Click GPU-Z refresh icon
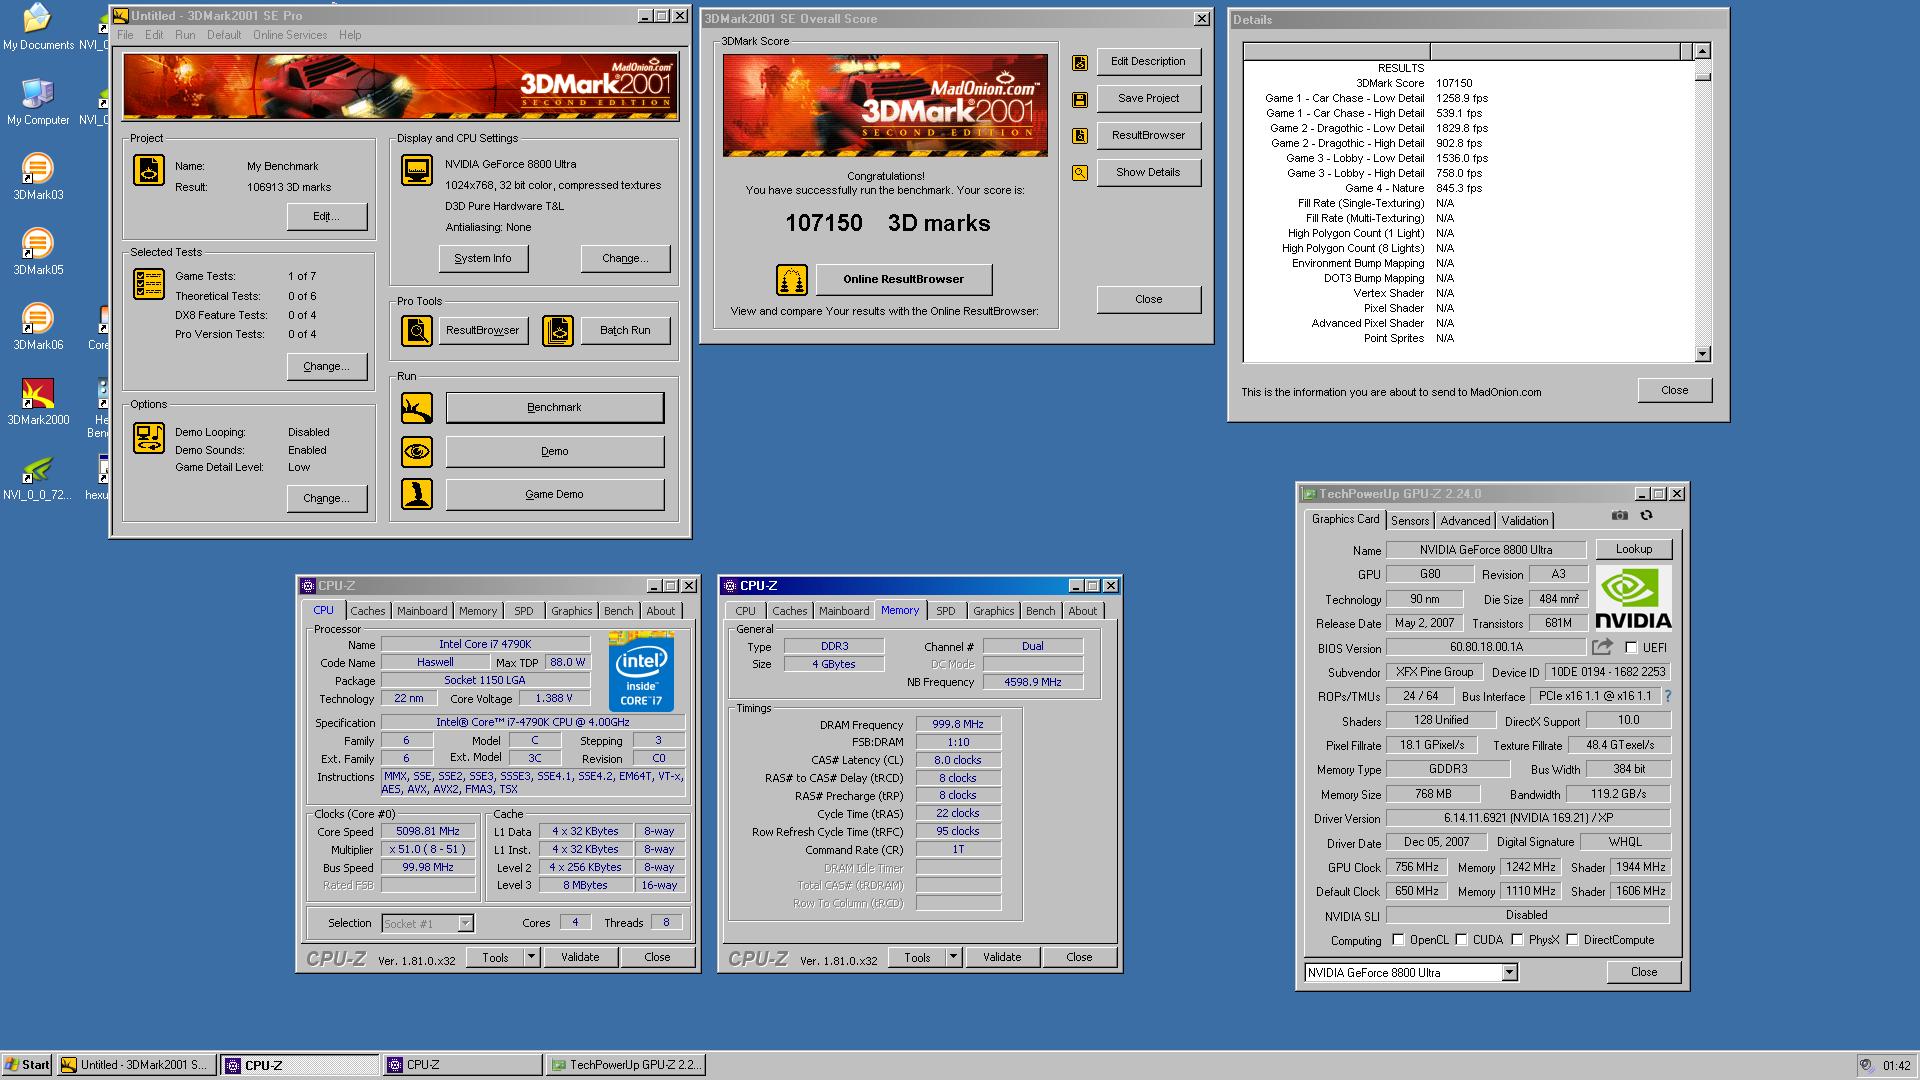Viewport: 1920px width, 1080px height. [1646, 516]
